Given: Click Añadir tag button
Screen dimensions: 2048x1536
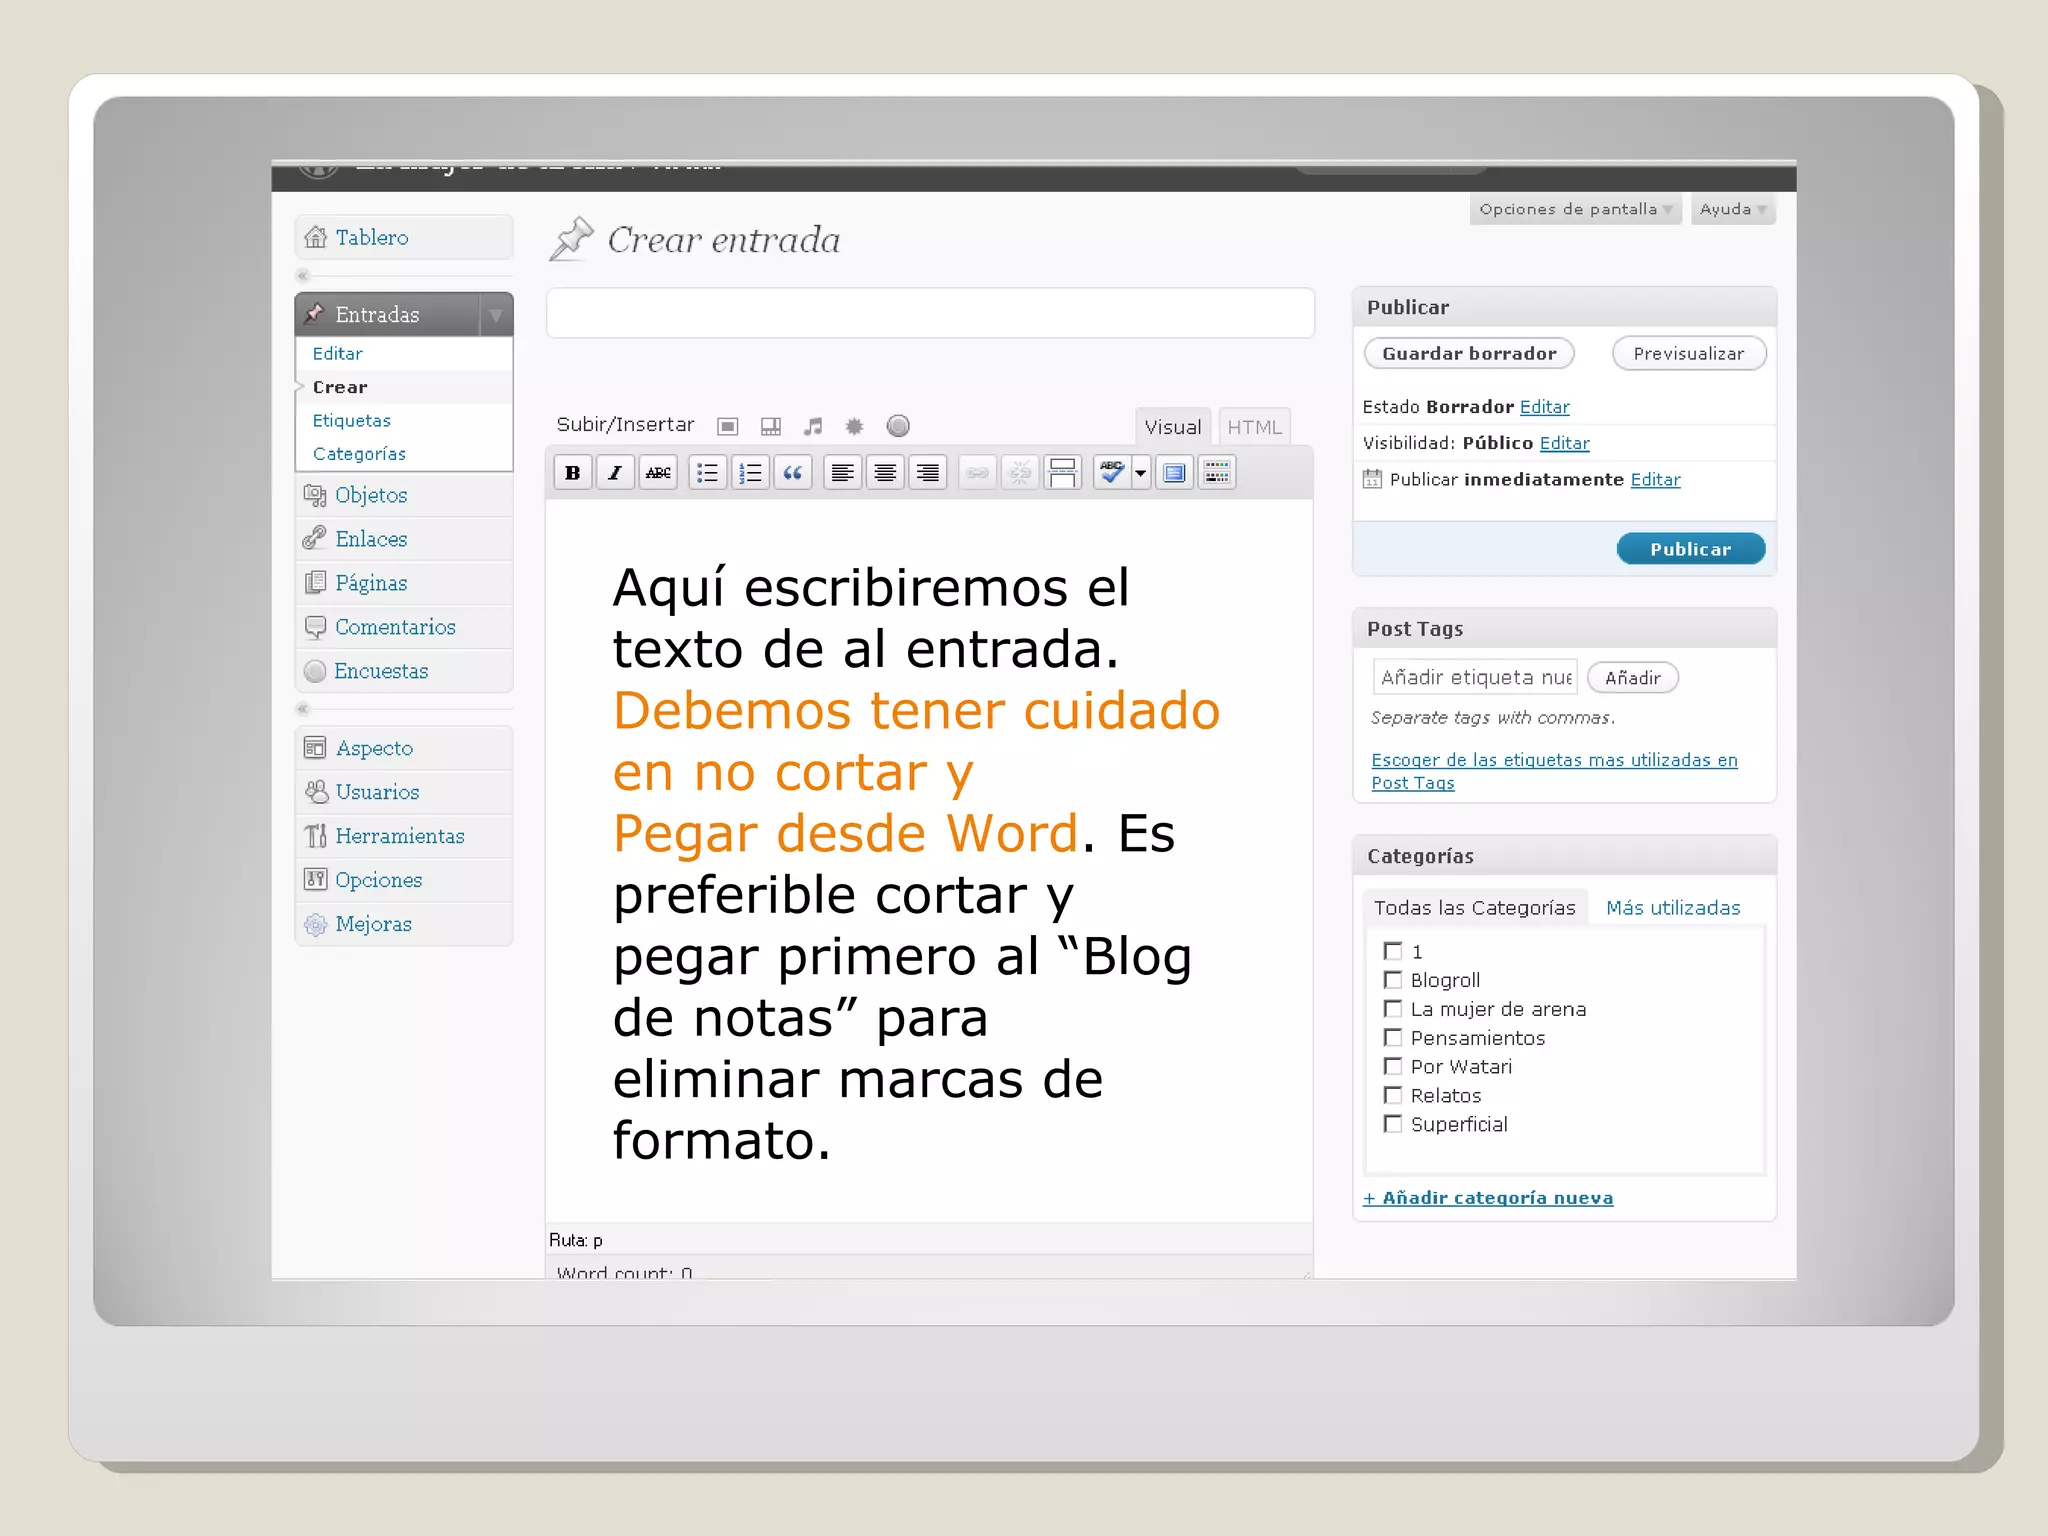Looking at the screenshot, I should click(x=1633, y=678).
